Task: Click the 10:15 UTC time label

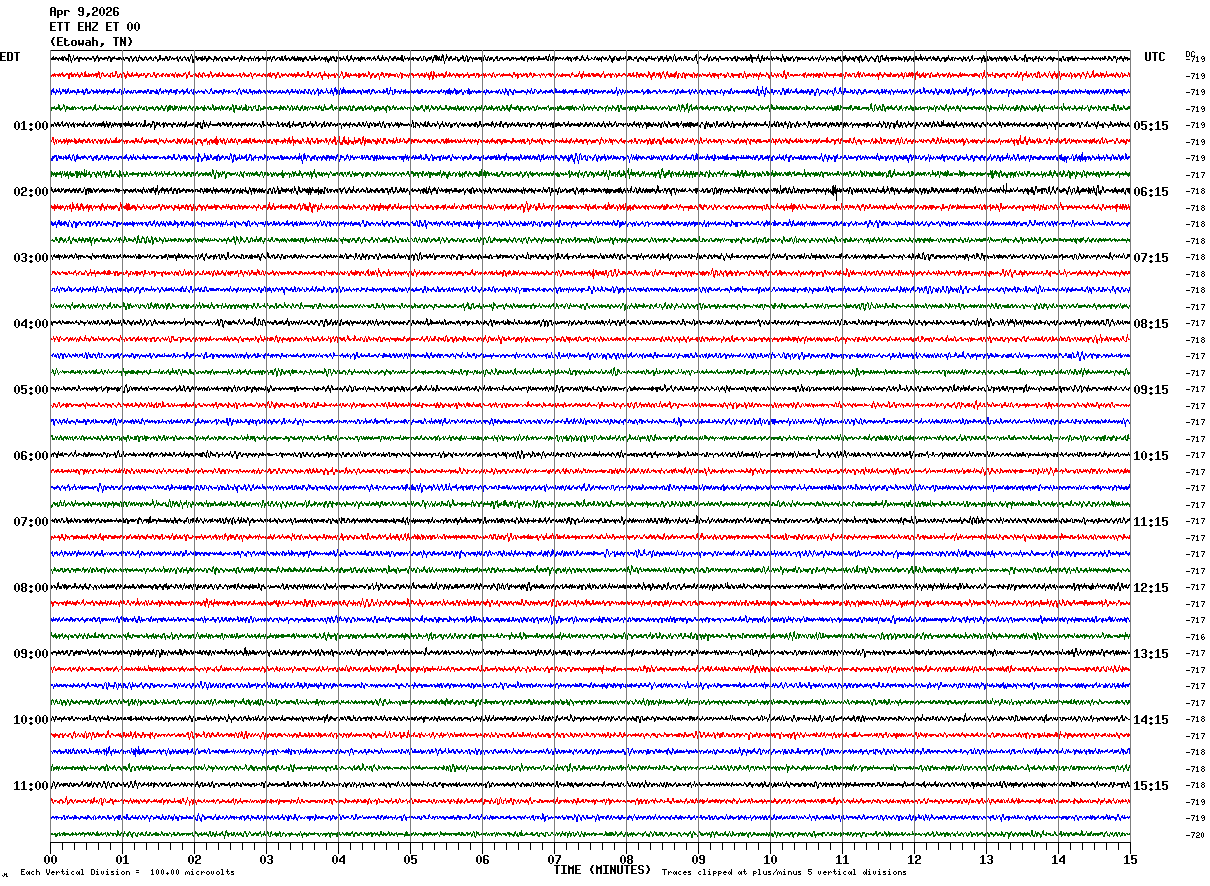Action: (1151, 456)
